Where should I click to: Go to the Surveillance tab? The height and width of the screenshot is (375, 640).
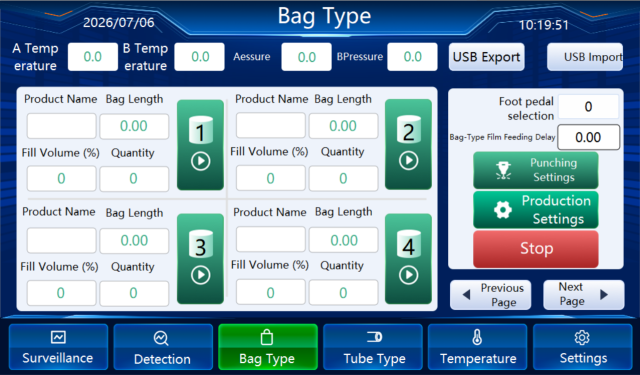point(58,347)
